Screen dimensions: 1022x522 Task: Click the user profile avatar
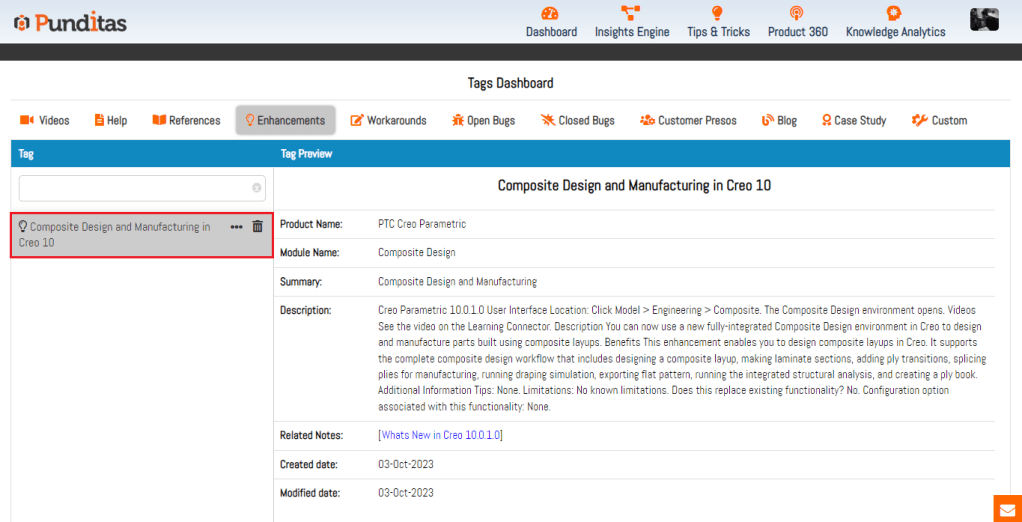click(984, 20)
